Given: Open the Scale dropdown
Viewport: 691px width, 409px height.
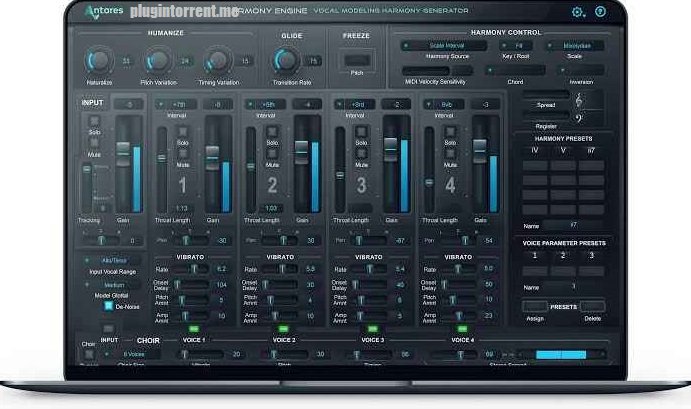Looking at the screenshot, I should (x=575, y=45).
